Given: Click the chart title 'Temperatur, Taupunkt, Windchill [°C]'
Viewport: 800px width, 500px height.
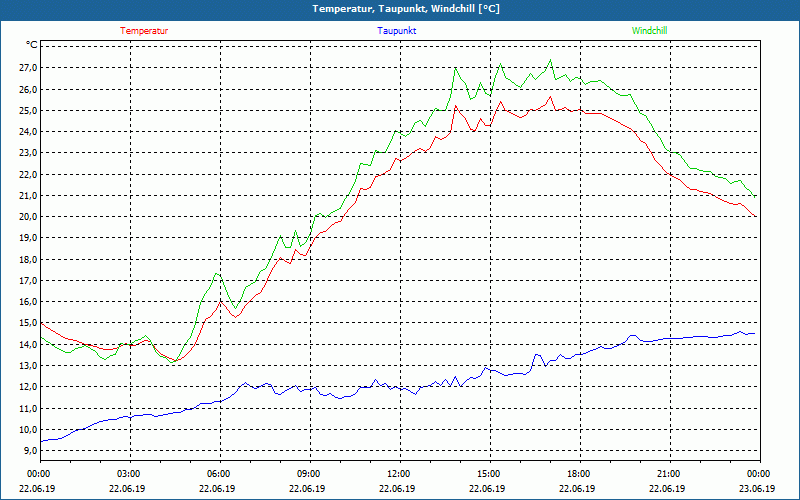Looking at the screenshot, I should tap(406, 9).
